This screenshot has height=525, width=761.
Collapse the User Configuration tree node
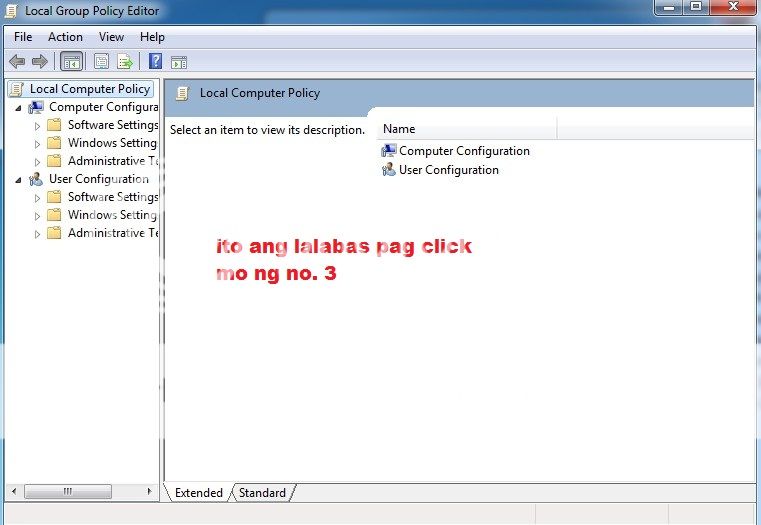(19, 180)
